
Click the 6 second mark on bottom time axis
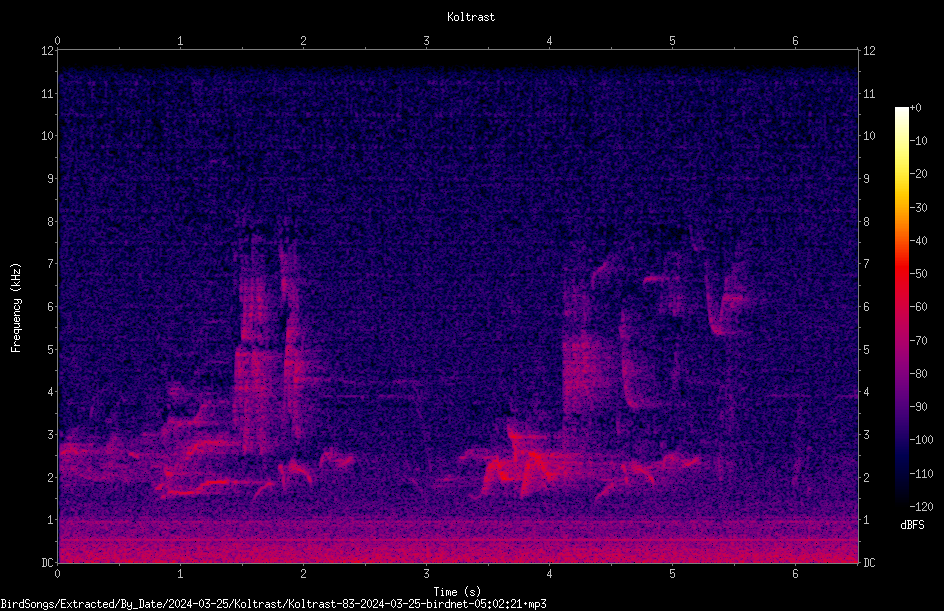click(x=795, y=574)
